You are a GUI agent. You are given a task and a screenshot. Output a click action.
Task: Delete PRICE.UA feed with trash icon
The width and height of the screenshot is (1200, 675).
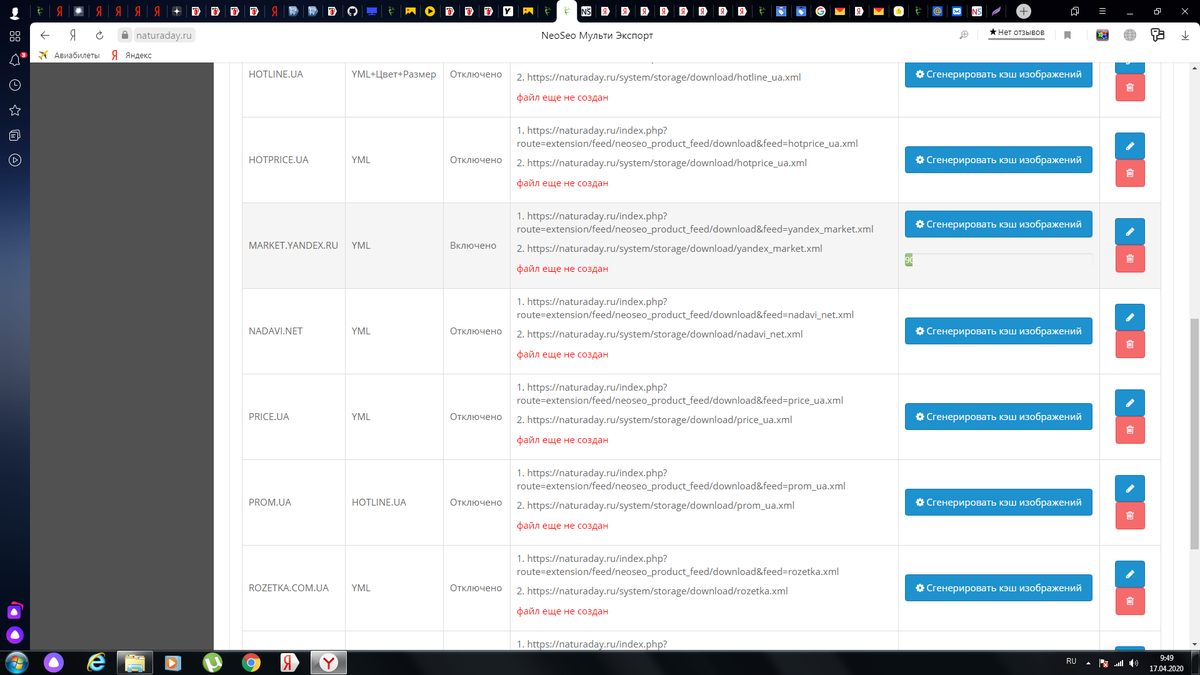[1129, 430]
